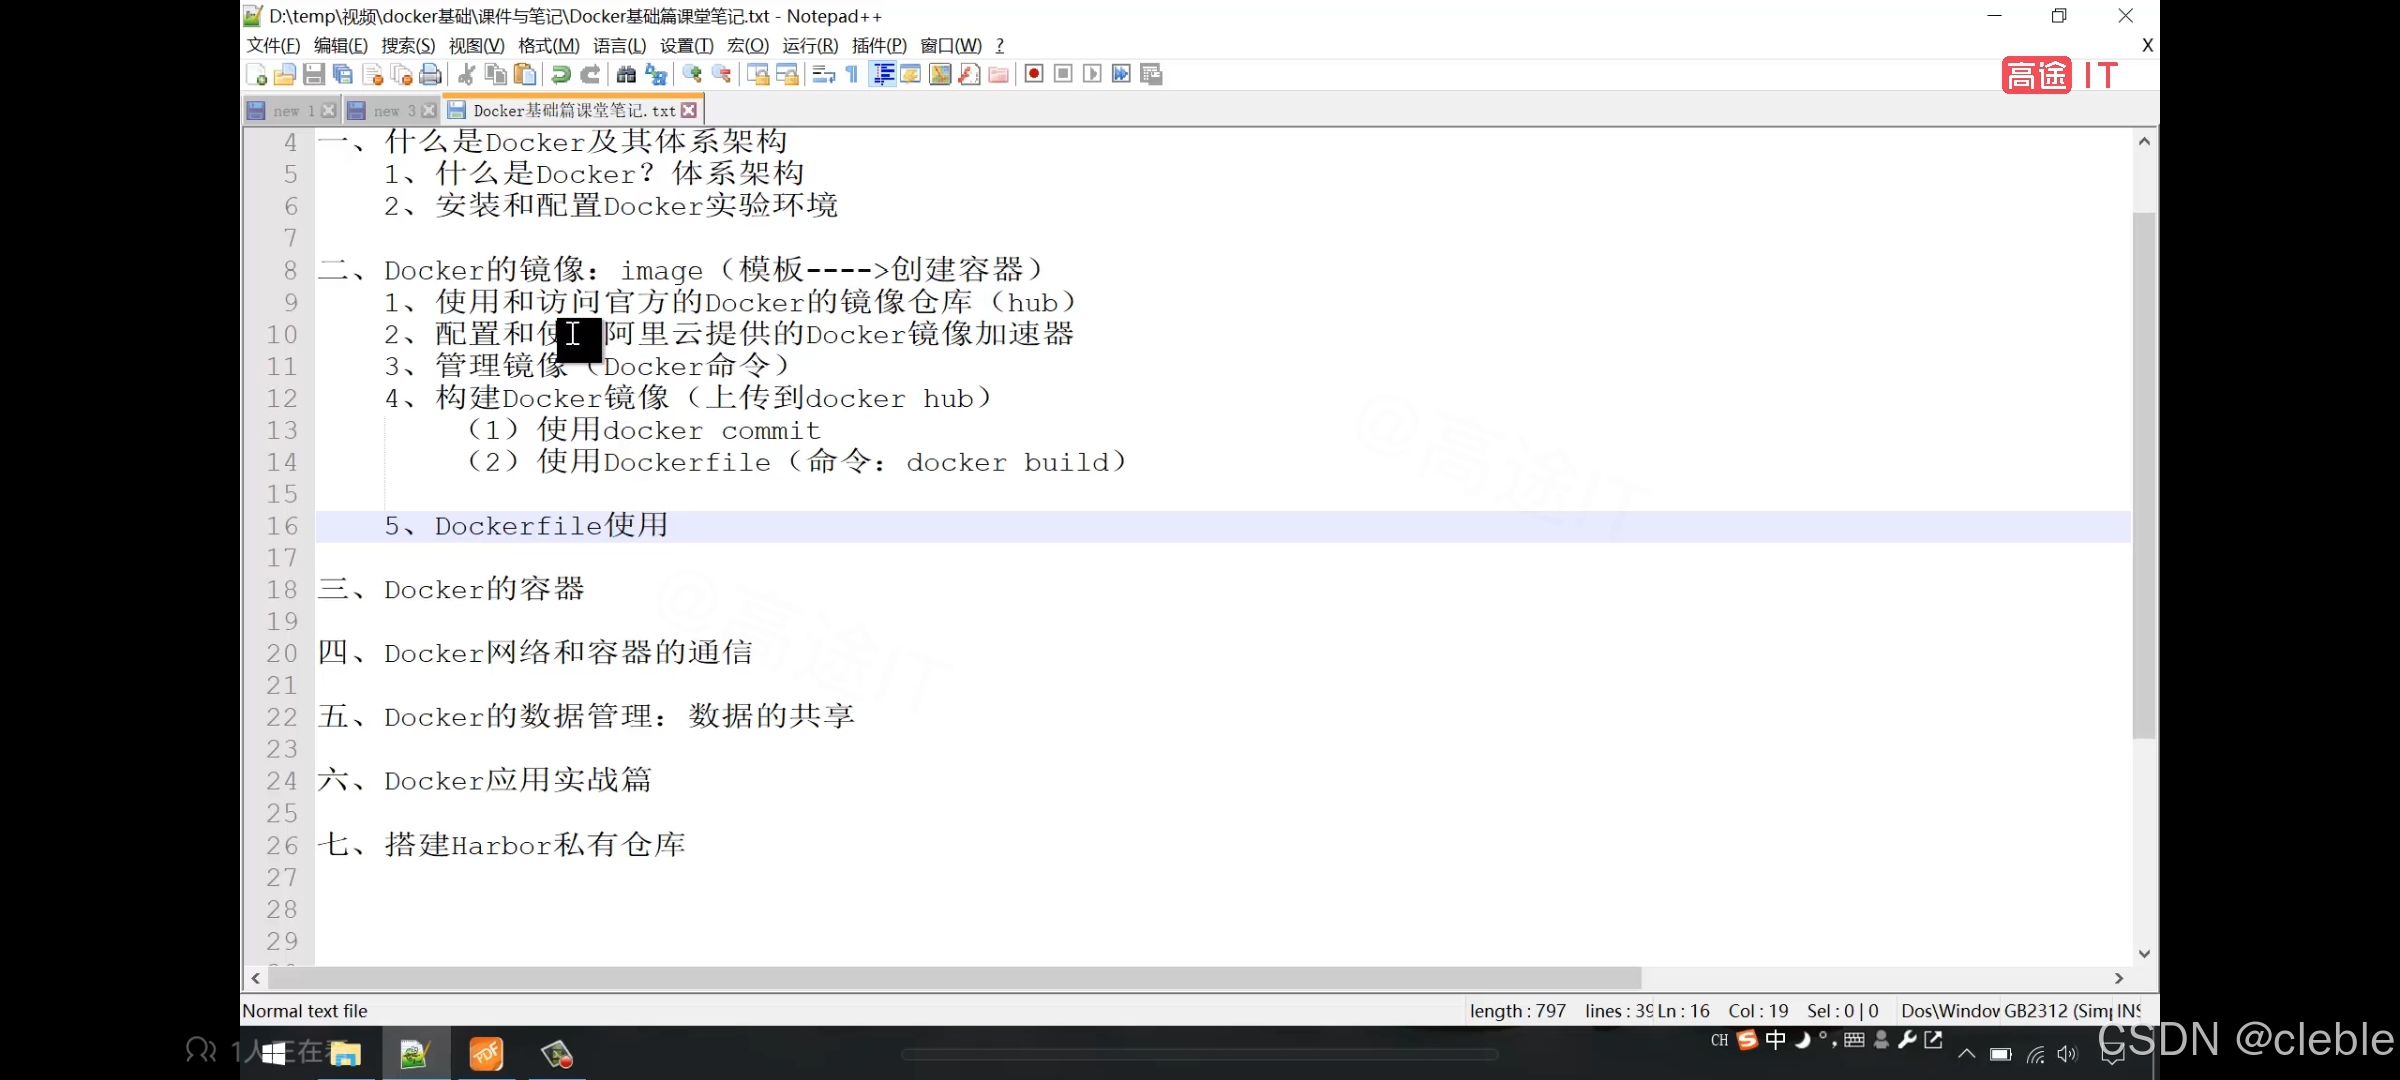Open the 格式(M) menu
Image resolution: width=2400 pixels, height=1080 pixels.
548,46
